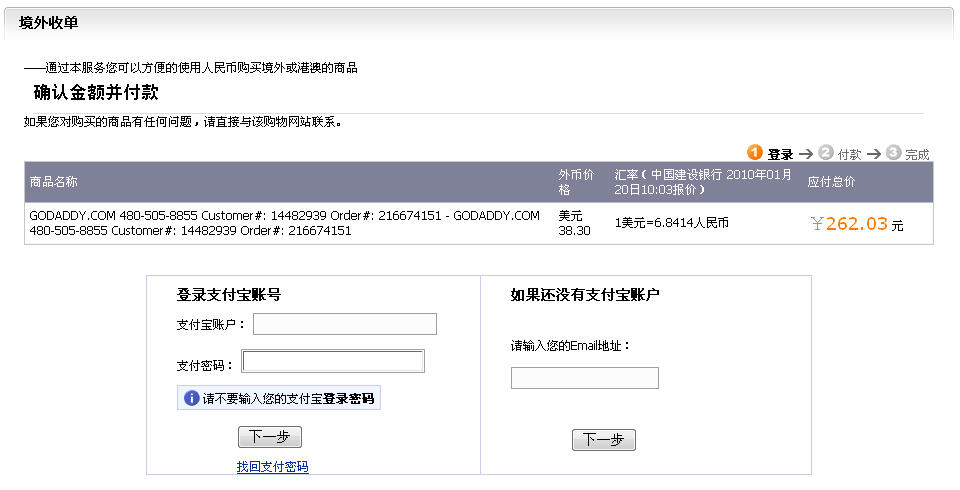Click the blue info icon in password warning
This screenshot has width=960, height=490.
tap(192, 398)
